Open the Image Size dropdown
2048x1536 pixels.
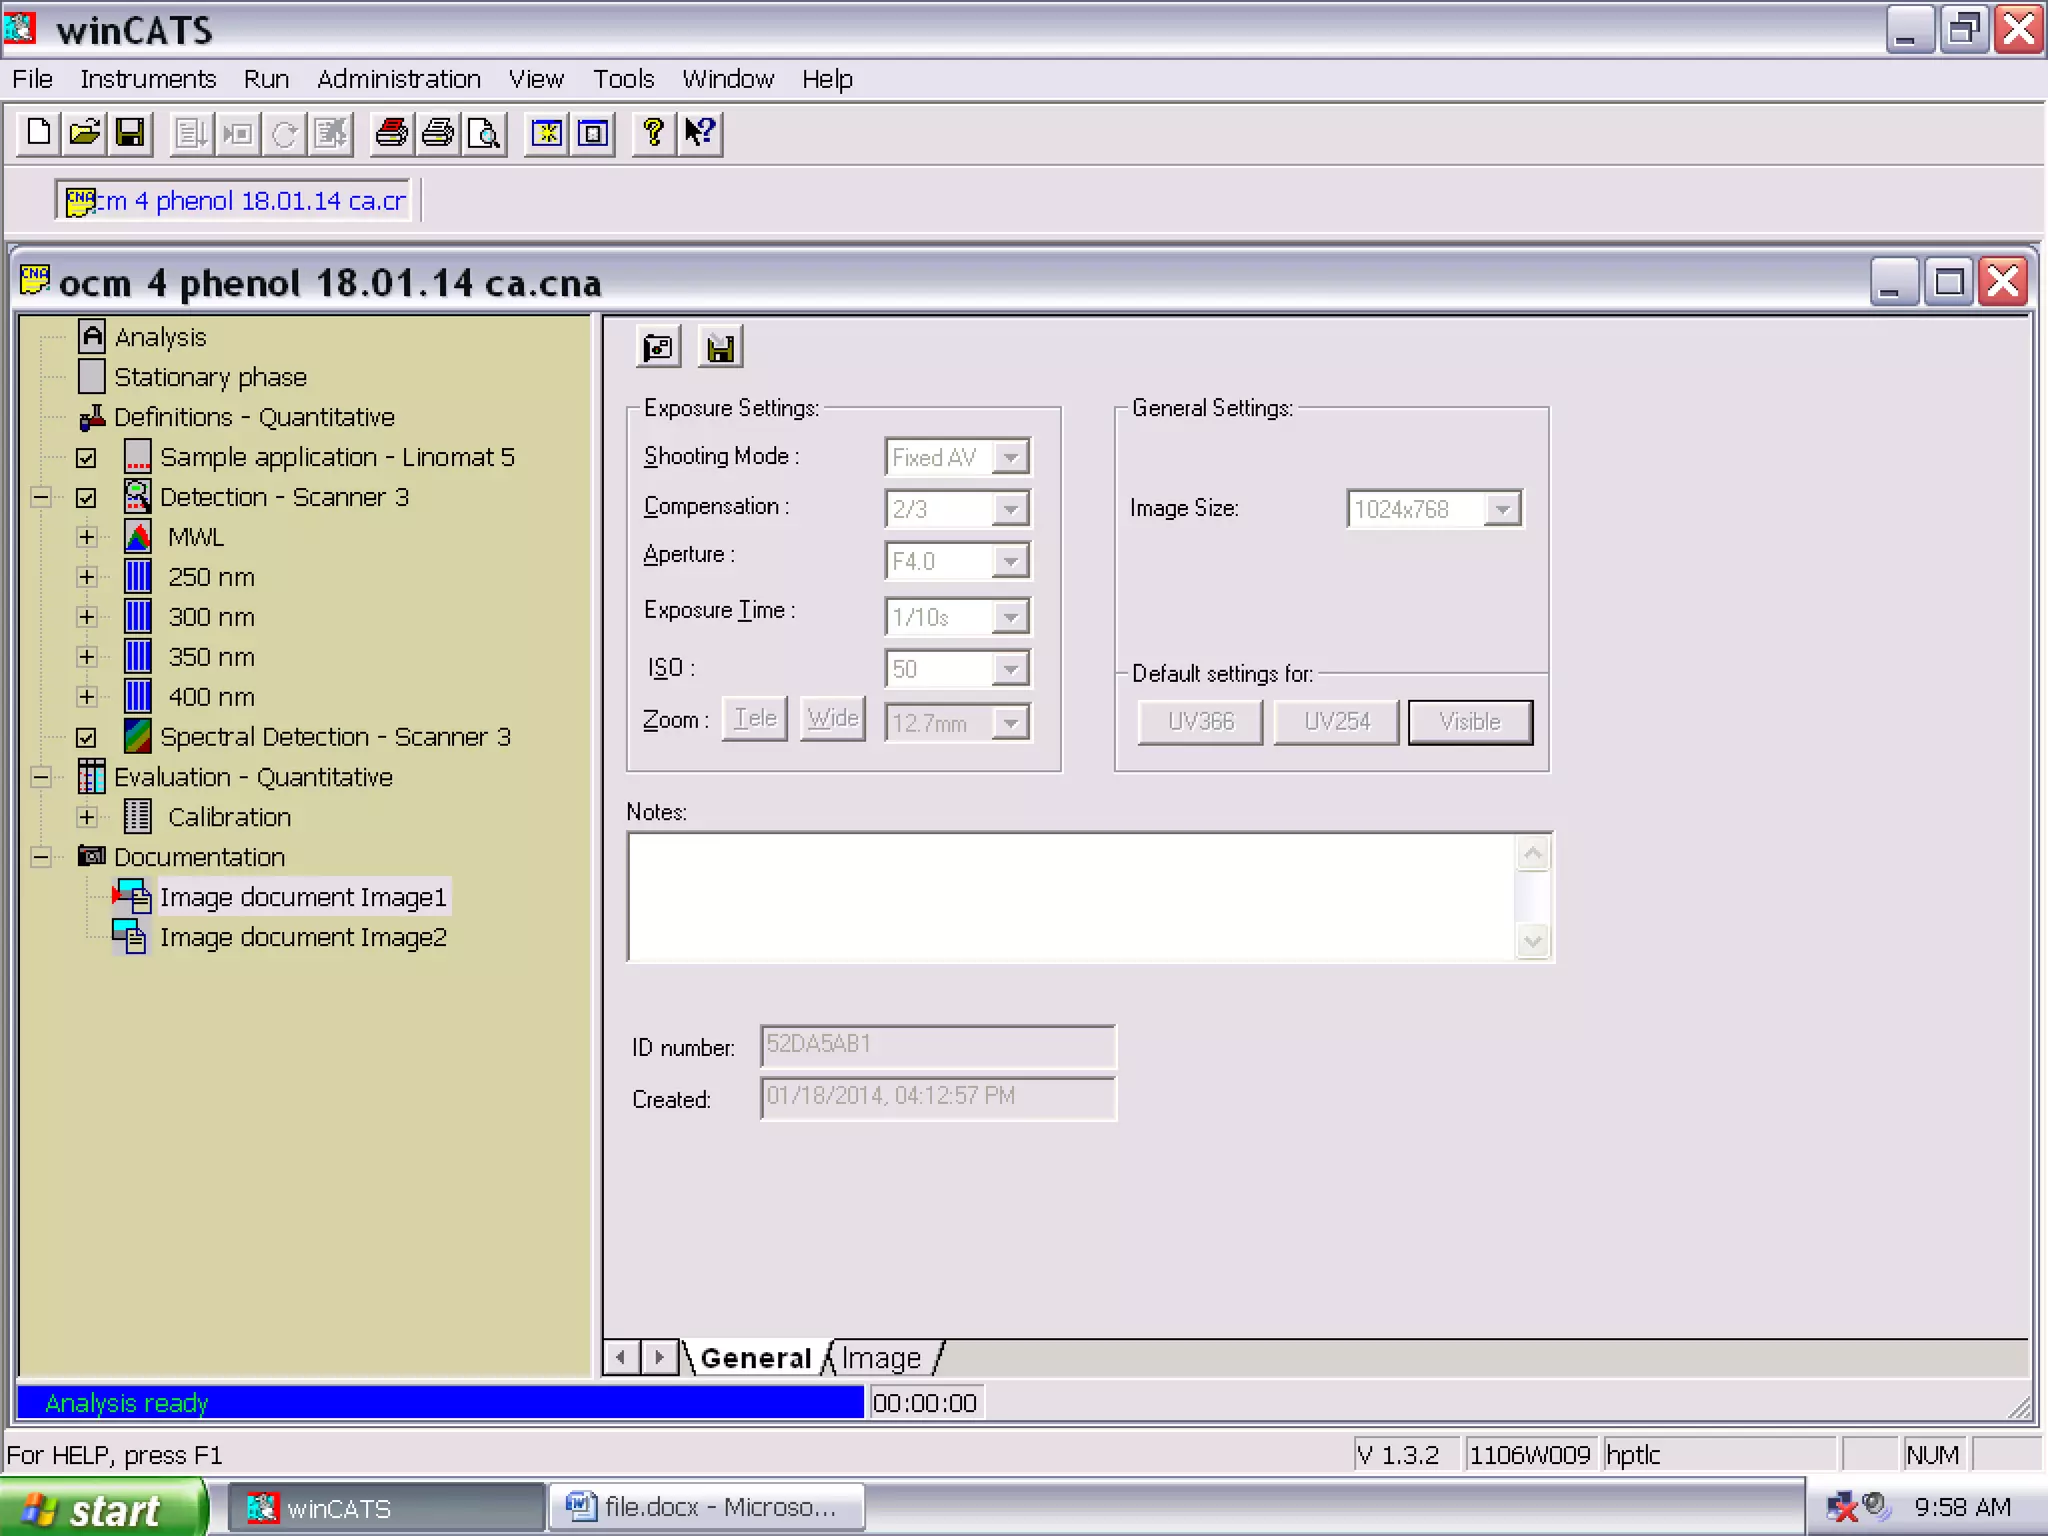click(1502, 509)
